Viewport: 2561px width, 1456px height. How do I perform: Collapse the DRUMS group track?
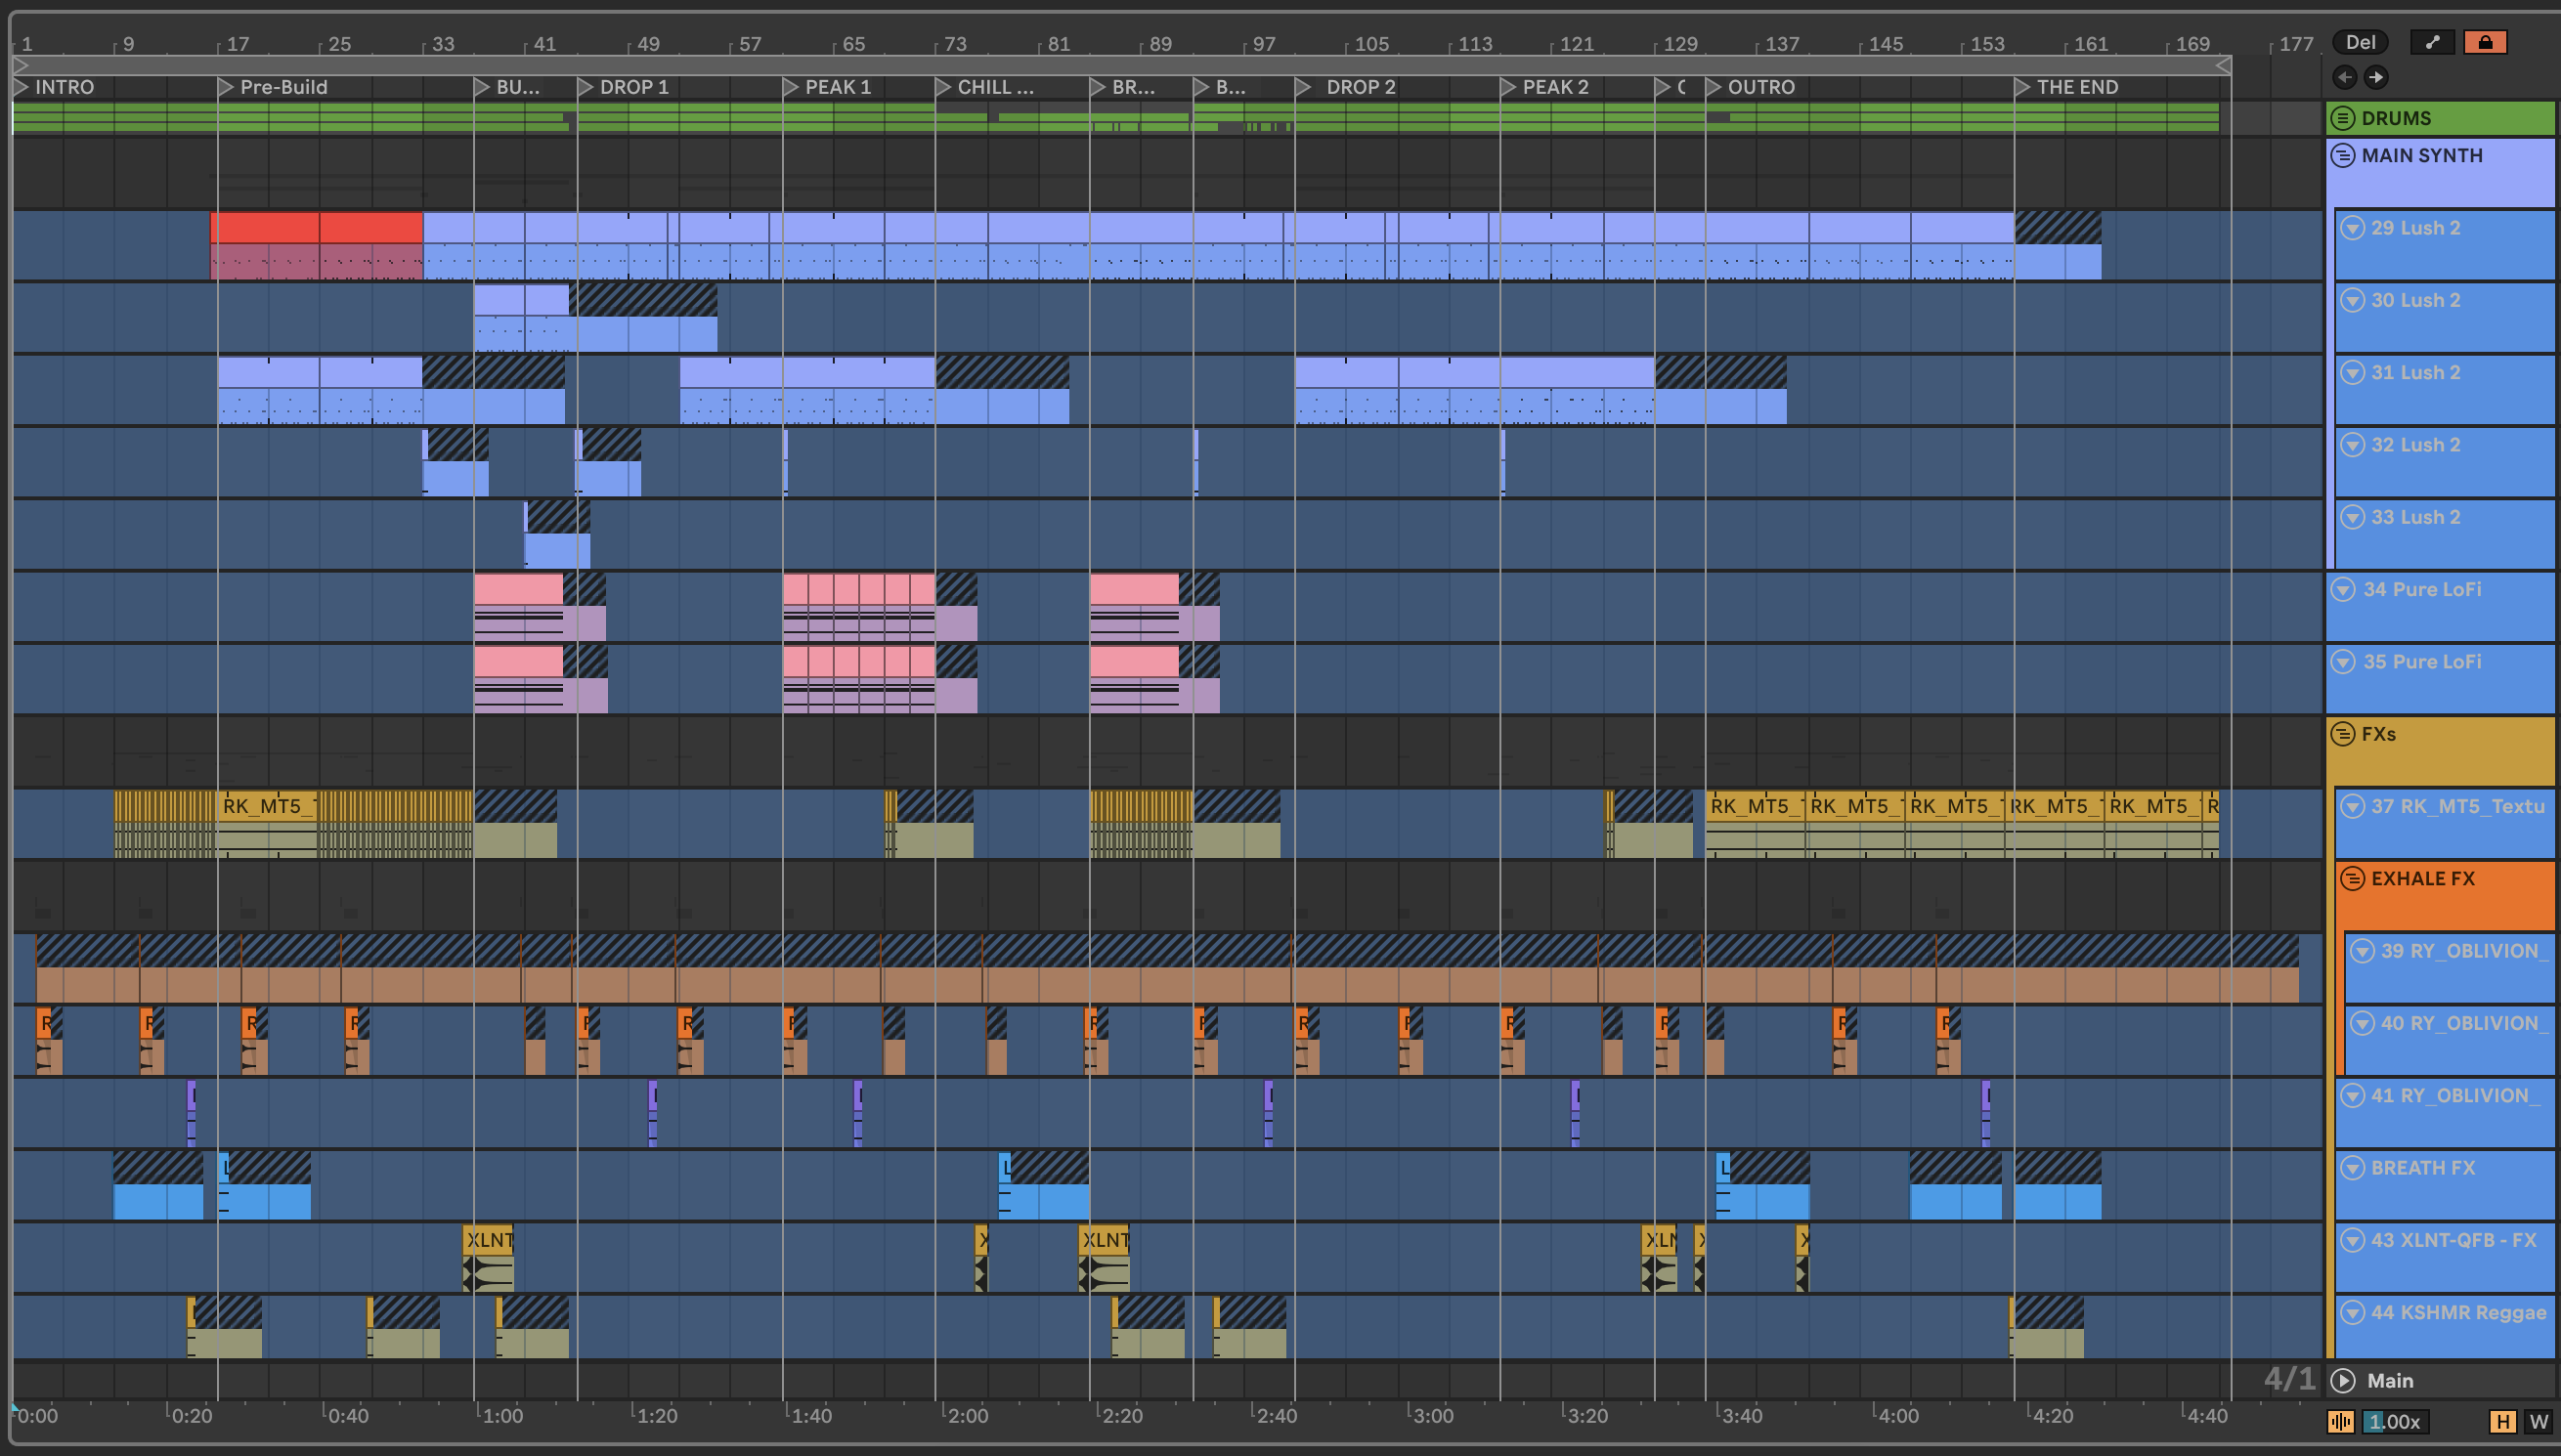[2343, 118]
